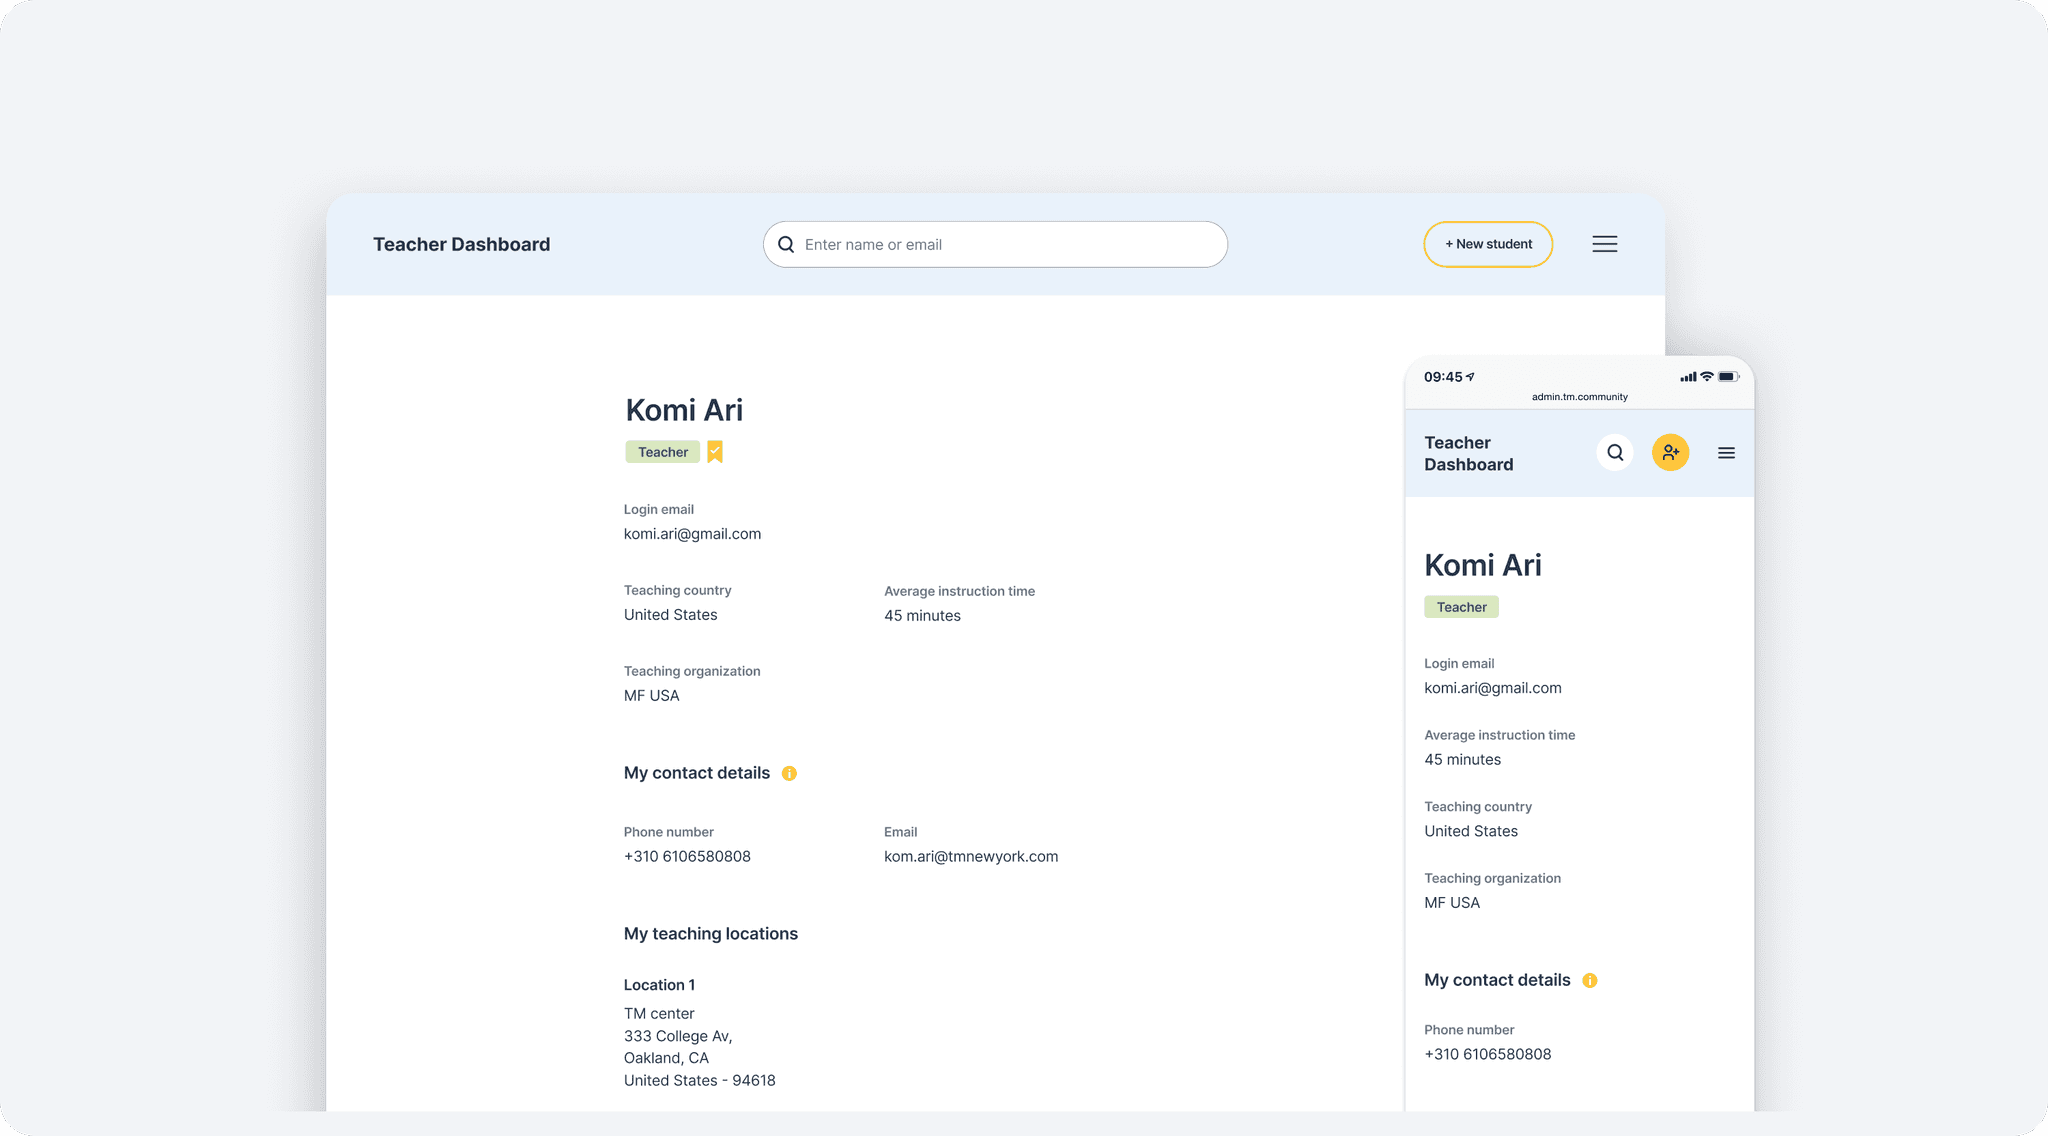
Task: Click the green Teacher tag on desktop
Action: click(x=662, y=452)
